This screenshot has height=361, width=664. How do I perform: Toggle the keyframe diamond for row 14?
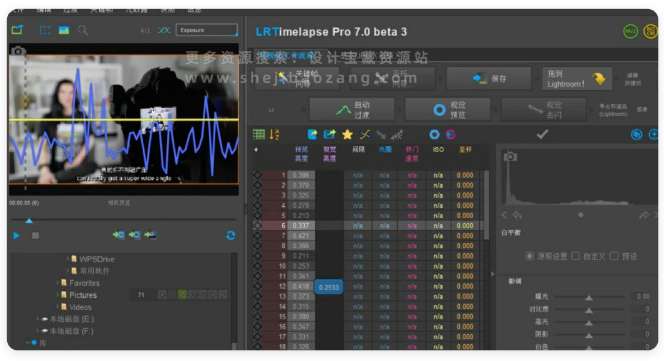pos(257,306)
